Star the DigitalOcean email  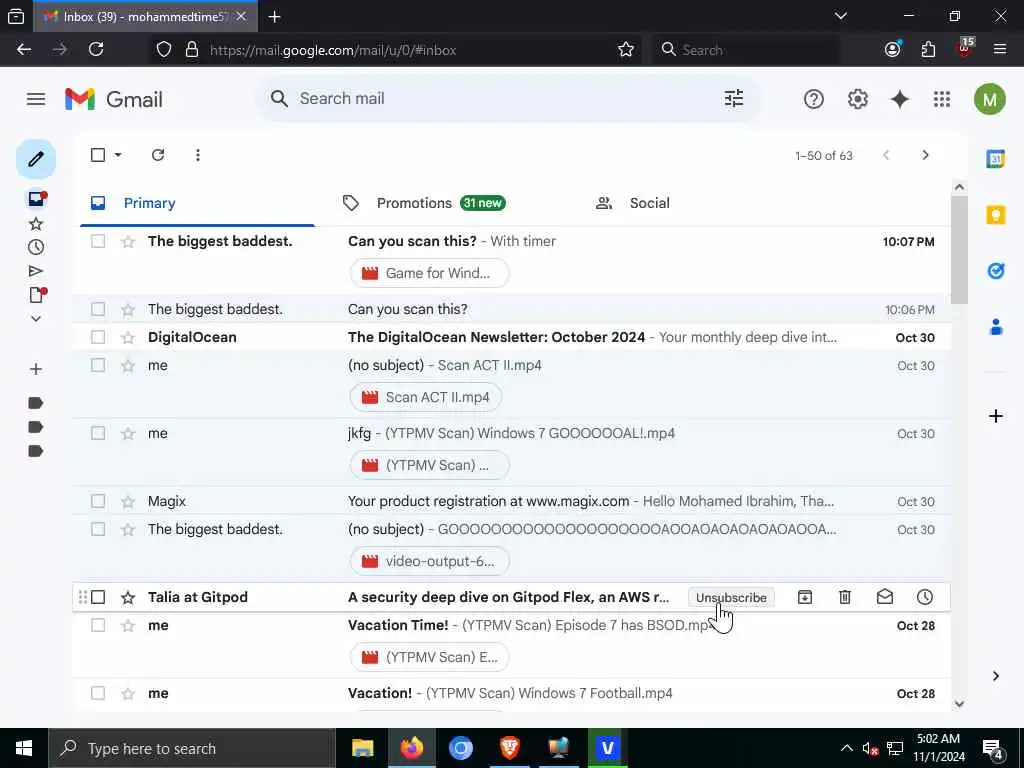(x=128, y=337)
